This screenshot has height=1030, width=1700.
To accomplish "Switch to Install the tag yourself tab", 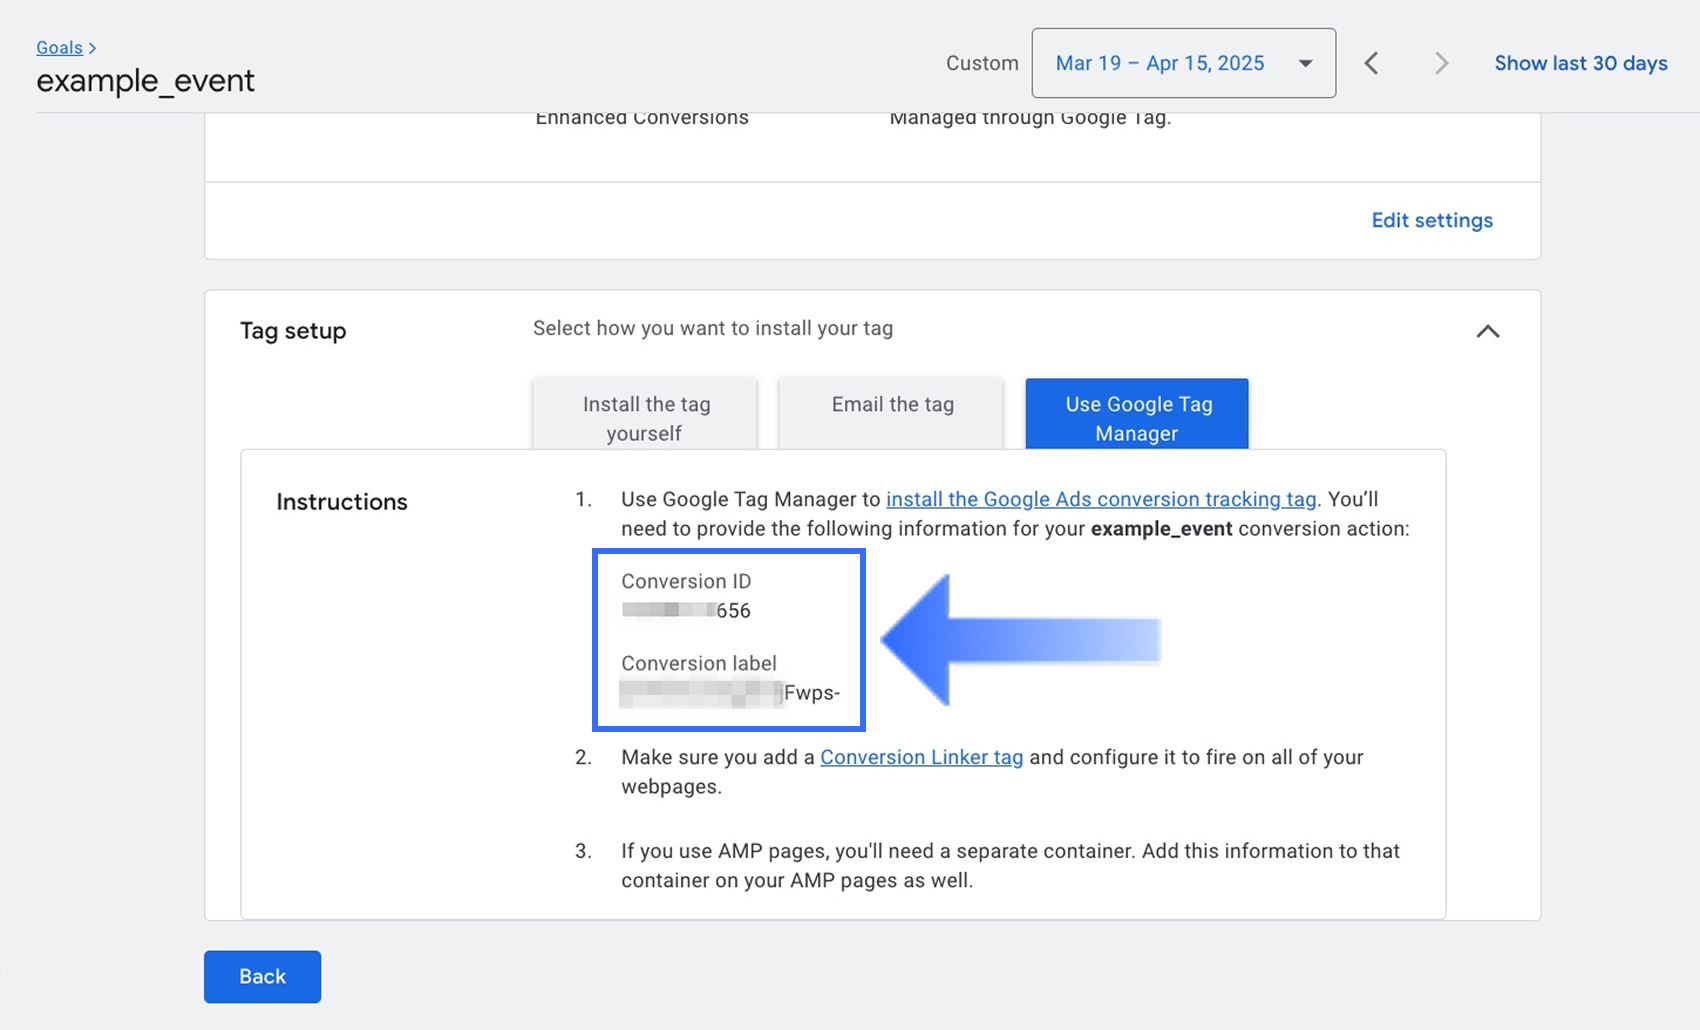I will 645,418.
